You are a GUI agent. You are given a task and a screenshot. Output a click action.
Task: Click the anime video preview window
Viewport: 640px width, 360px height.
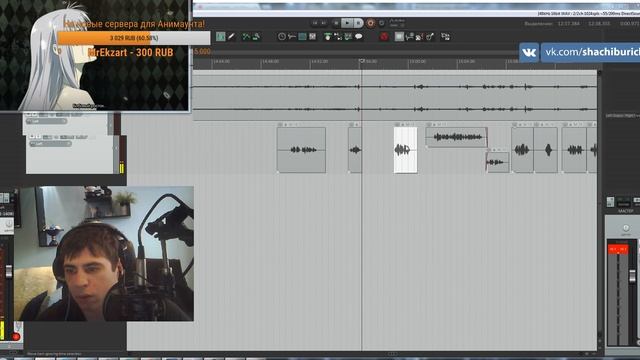coord(94,55)
